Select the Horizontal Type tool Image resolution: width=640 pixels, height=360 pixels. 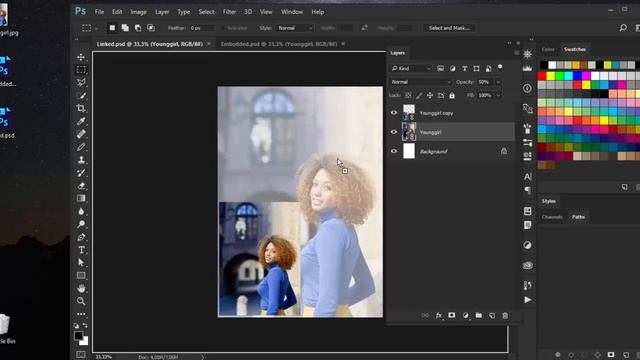point(81,250)
